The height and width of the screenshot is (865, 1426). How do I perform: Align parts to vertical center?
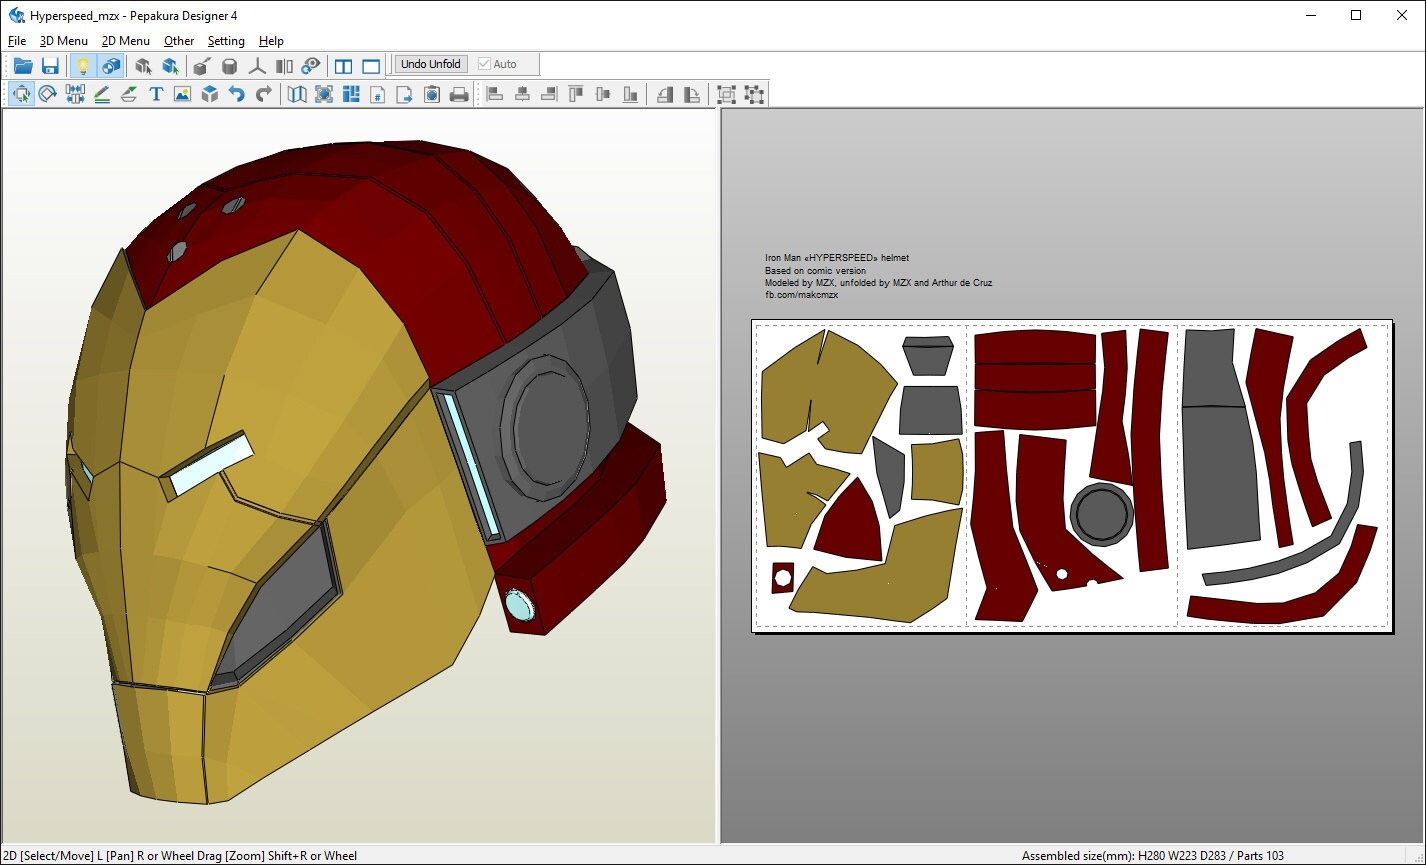pyautogui.click(x=603, y=94)
